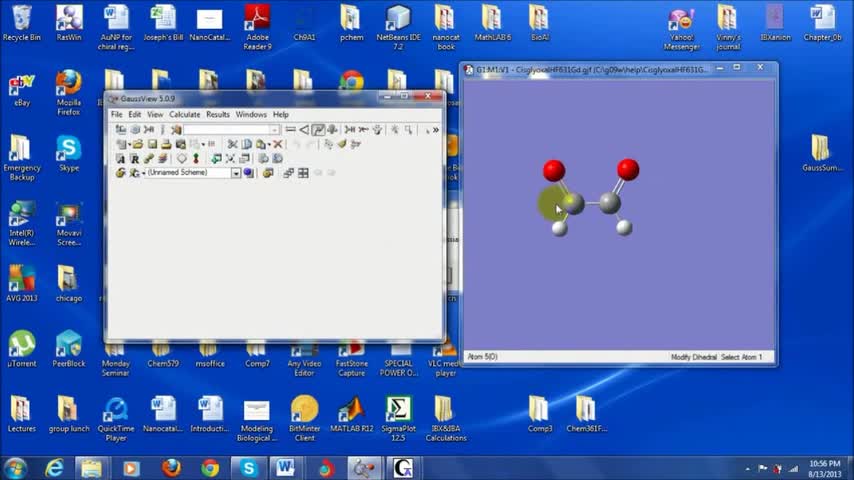Open Skype from the taskbar
854x480 pixels.
coord(248,468)
